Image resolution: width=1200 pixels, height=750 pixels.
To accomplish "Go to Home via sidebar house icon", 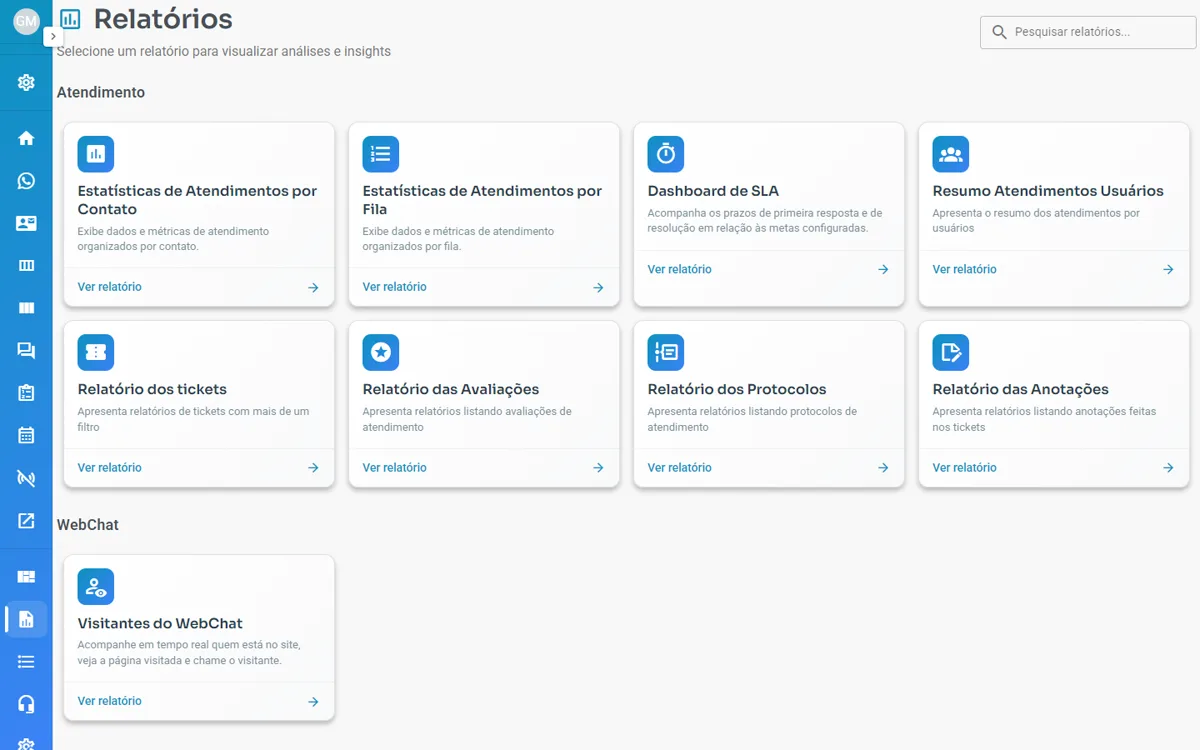I will point(26,138).
